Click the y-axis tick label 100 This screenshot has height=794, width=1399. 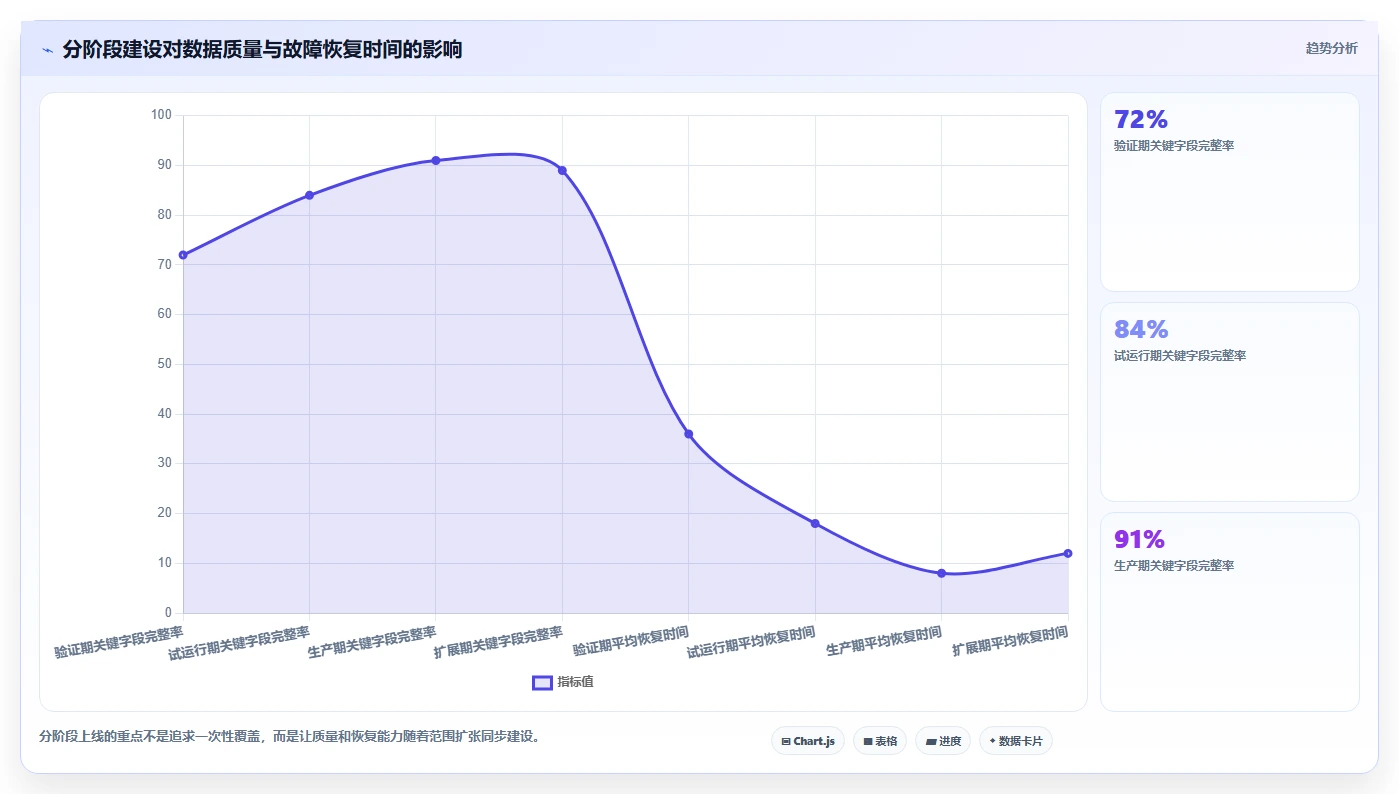161,115
